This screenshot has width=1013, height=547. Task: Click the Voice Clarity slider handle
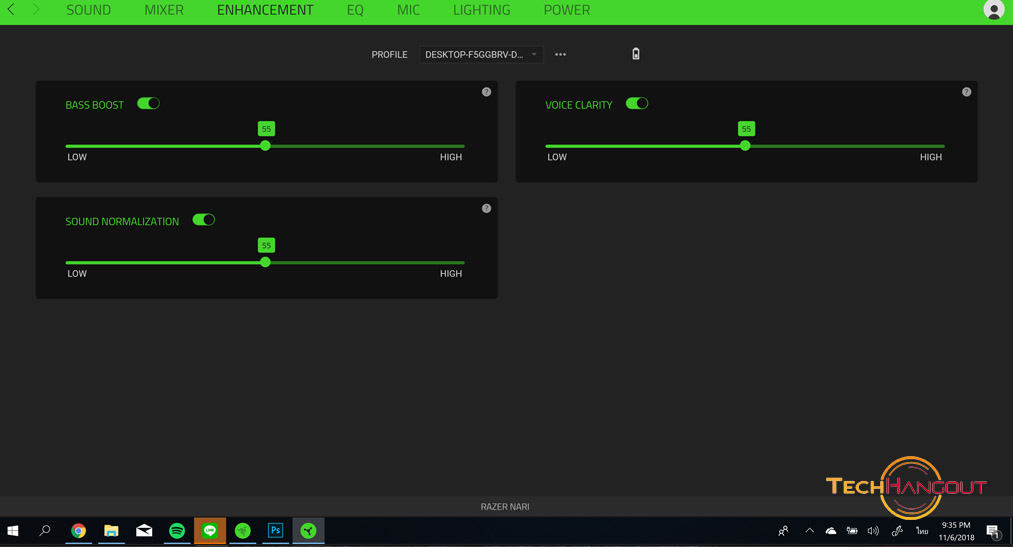pos(746,146)
